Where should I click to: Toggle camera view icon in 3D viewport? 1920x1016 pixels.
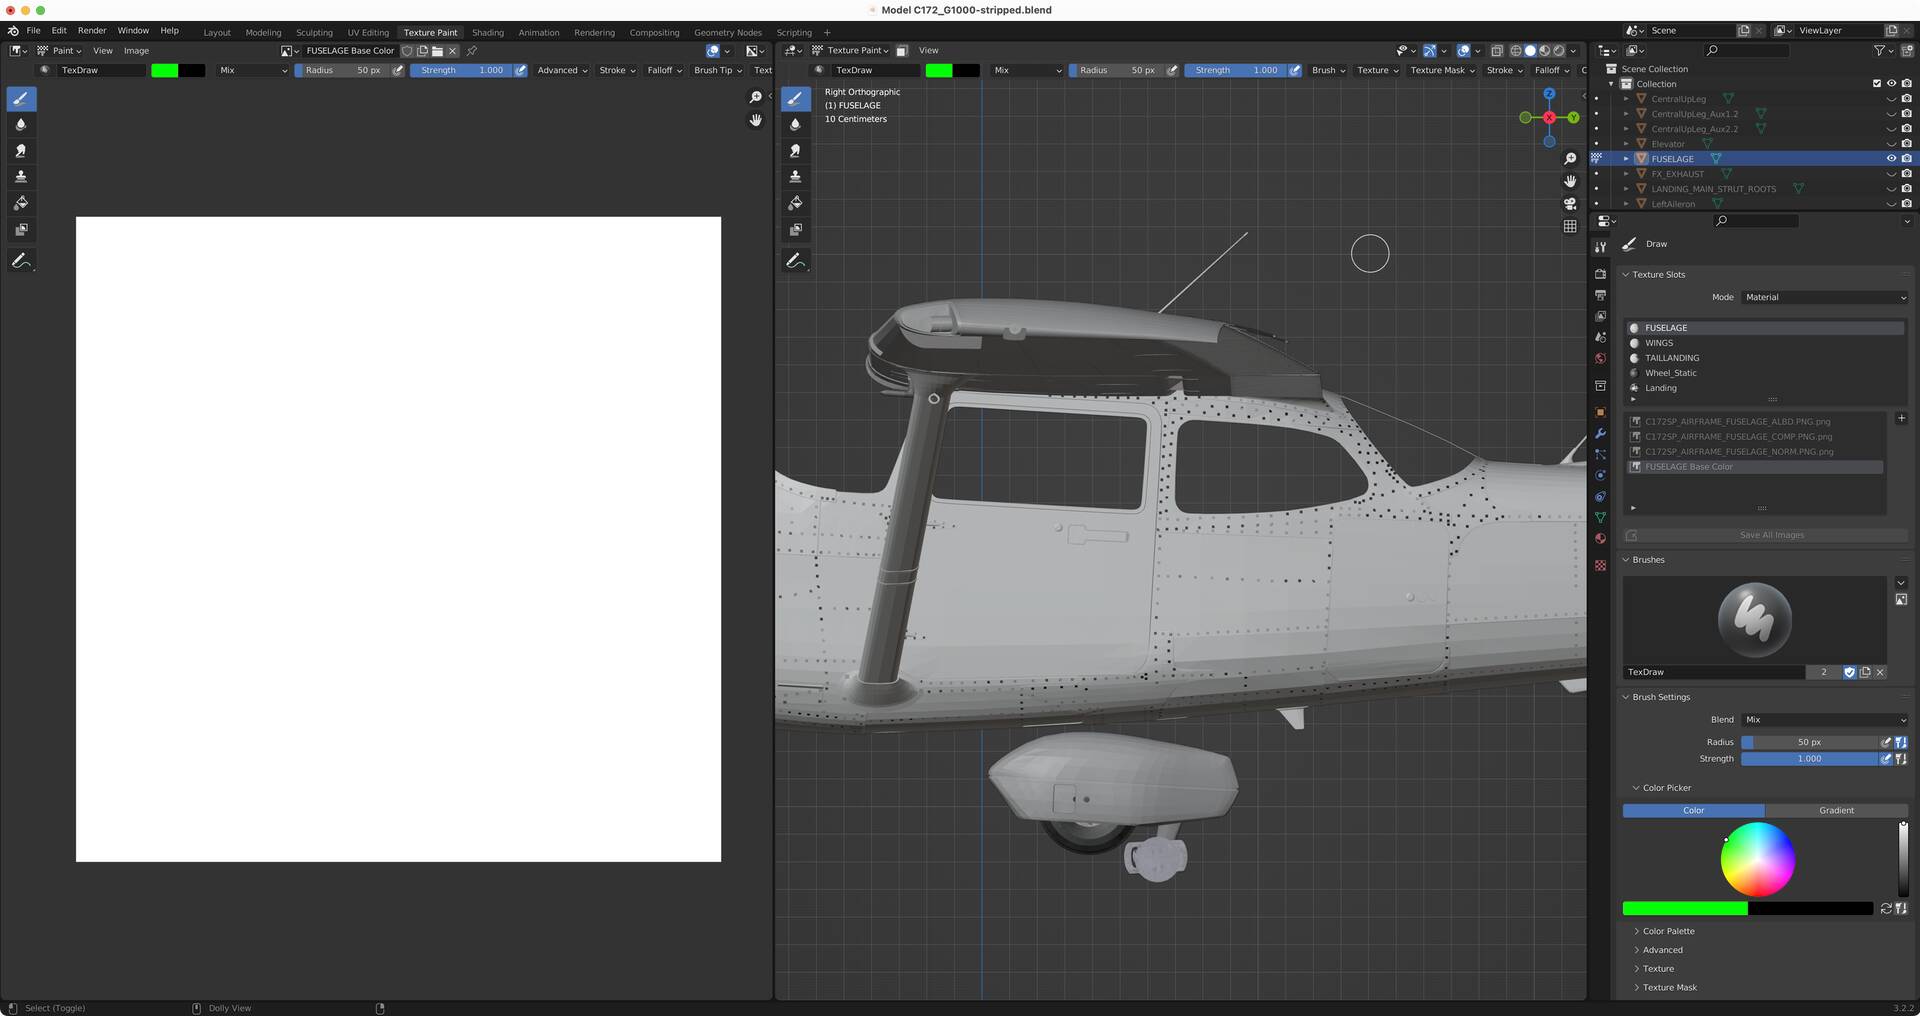click(x=1570, y=204)
